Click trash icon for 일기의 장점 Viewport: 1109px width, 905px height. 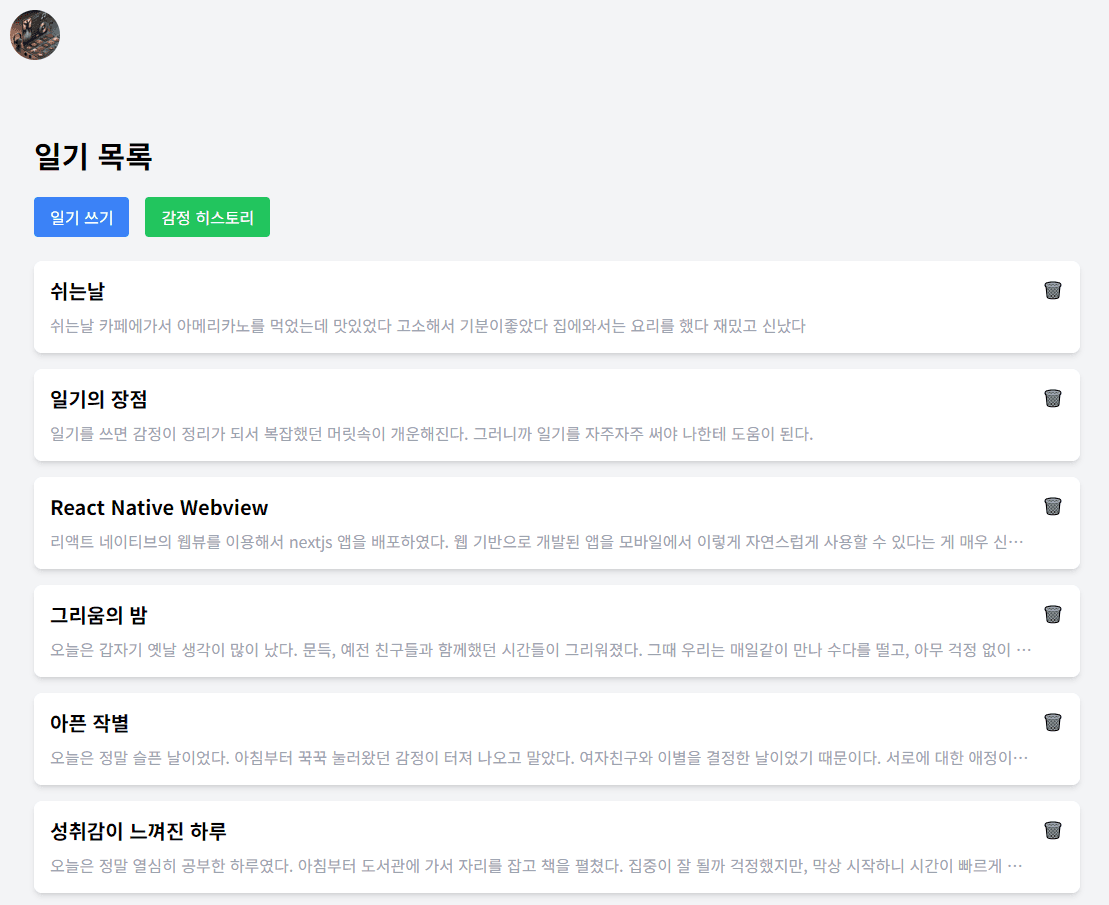coord(1052,398)
